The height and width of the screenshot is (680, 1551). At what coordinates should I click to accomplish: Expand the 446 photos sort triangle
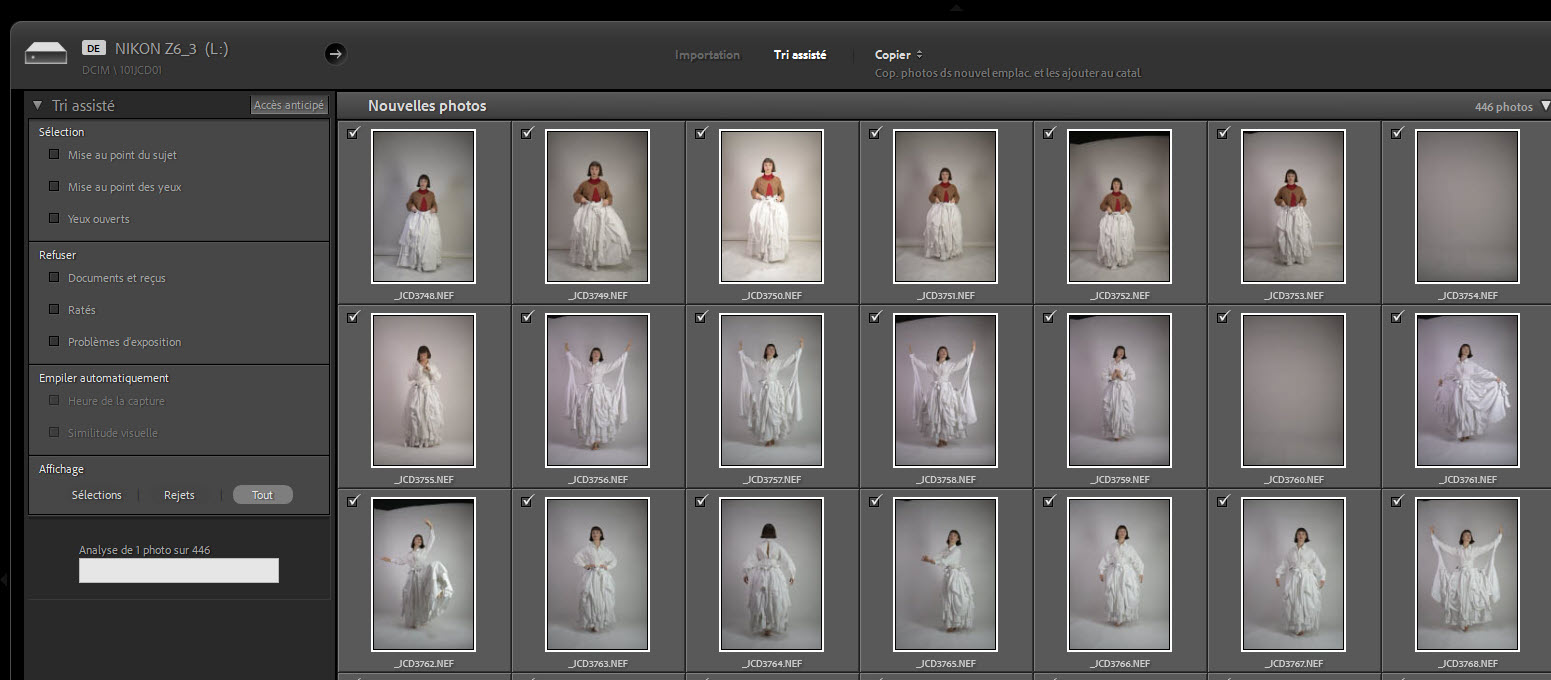pyautogui.click(x=1545, y=106)
